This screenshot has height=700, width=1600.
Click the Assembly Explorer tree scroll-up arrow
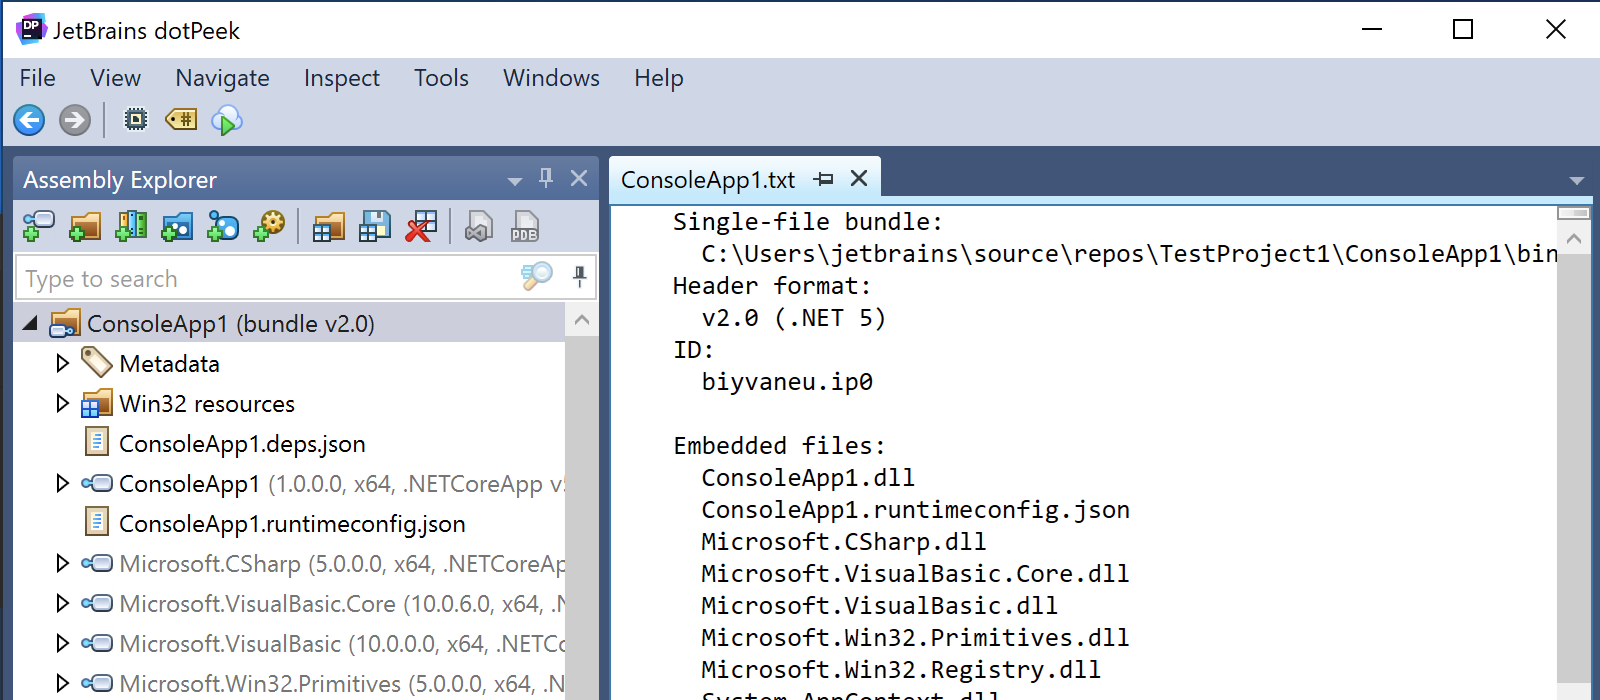[x=582, y=321]
